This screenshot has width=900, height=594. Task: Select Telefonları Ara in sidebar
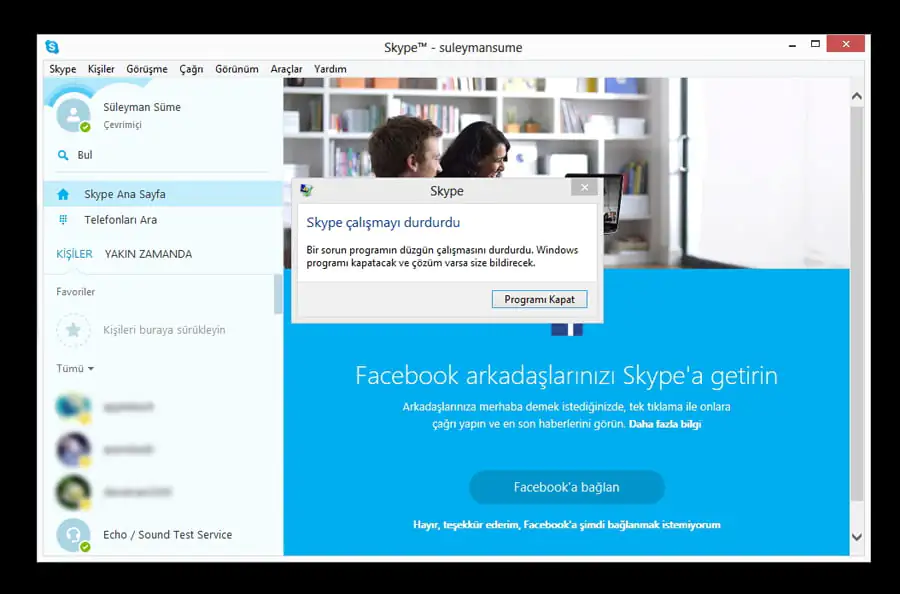[164, 220]
